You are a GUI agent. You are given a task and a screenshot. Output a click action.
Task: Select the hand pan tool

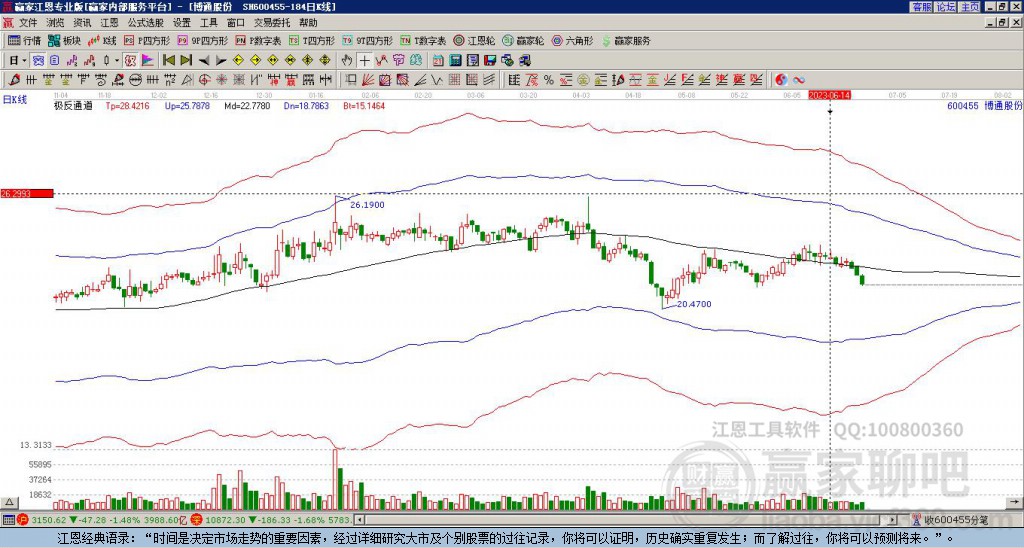pos(347,61)
